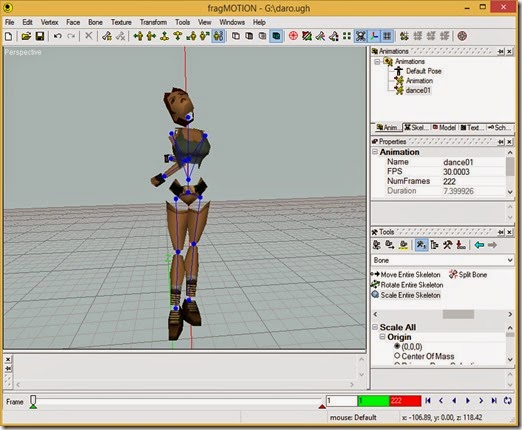Choose Scale Entire Skeleton tool

(406, 295)
